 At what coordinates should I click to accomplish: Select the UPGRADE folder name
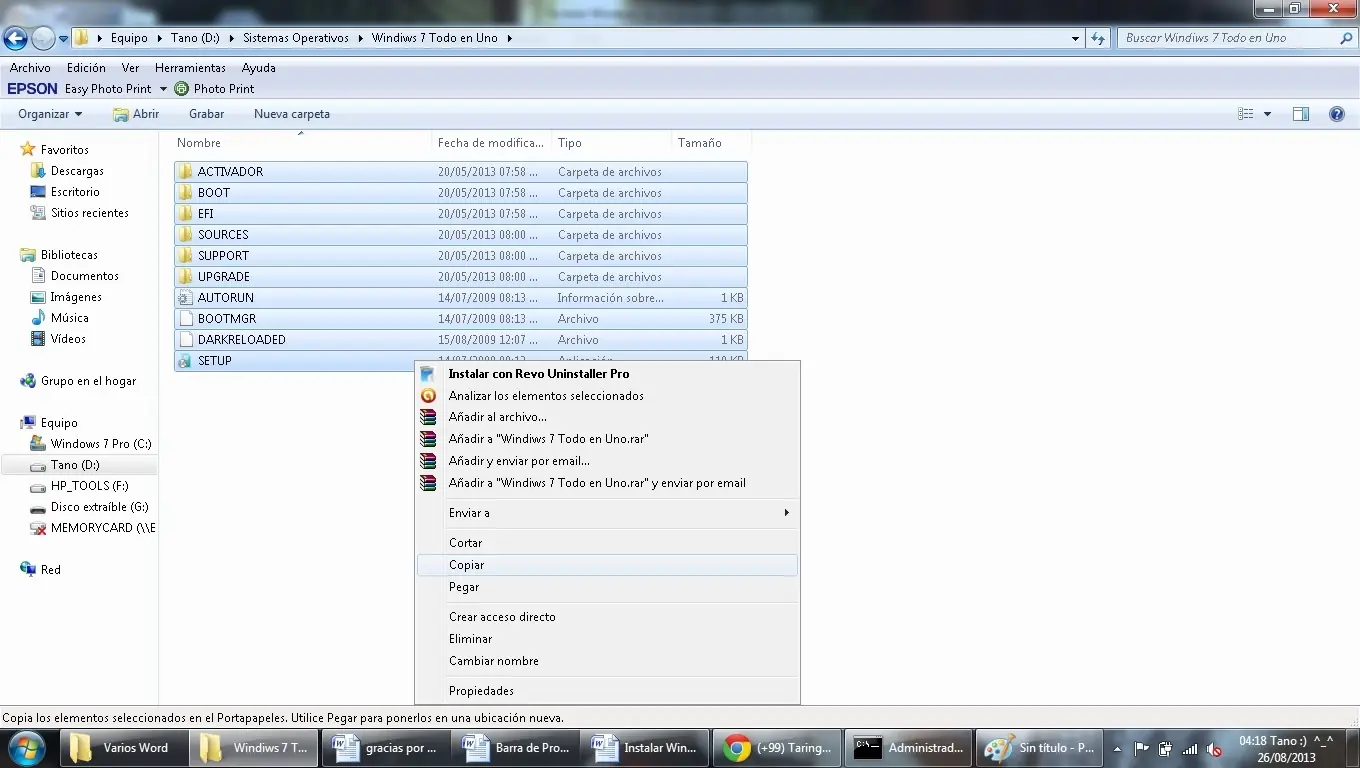pyautogui.click(x=224, y=277)
